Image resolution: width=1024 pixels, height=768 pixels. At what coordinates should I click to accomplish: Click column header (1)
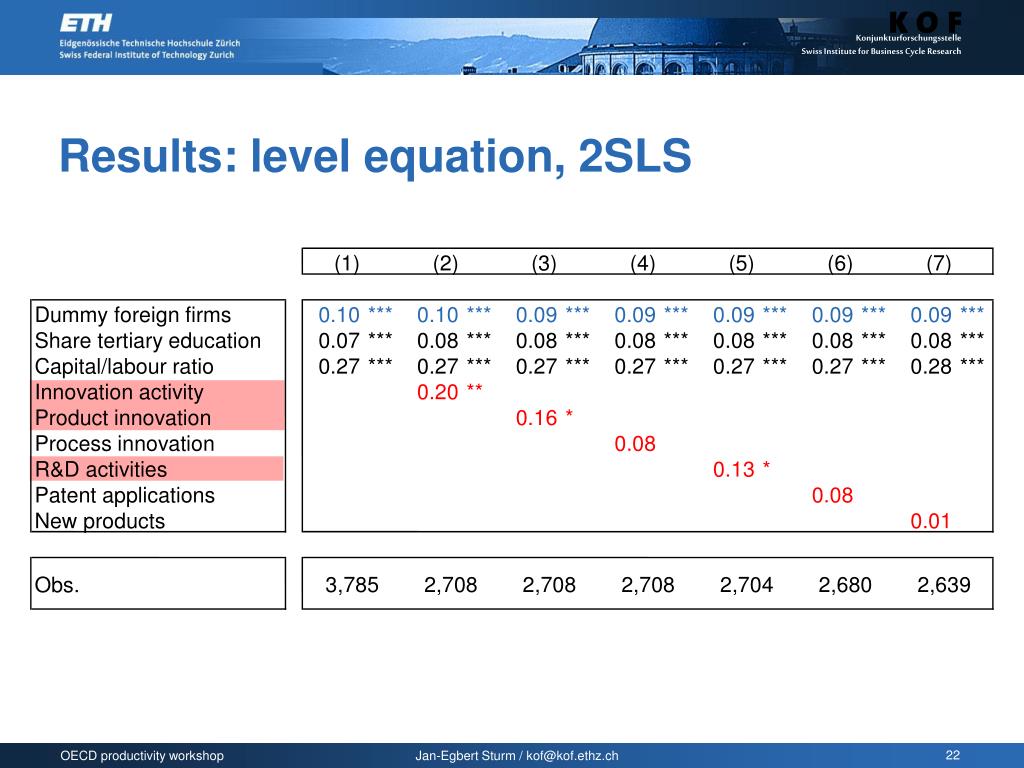[x=347, y=263]
